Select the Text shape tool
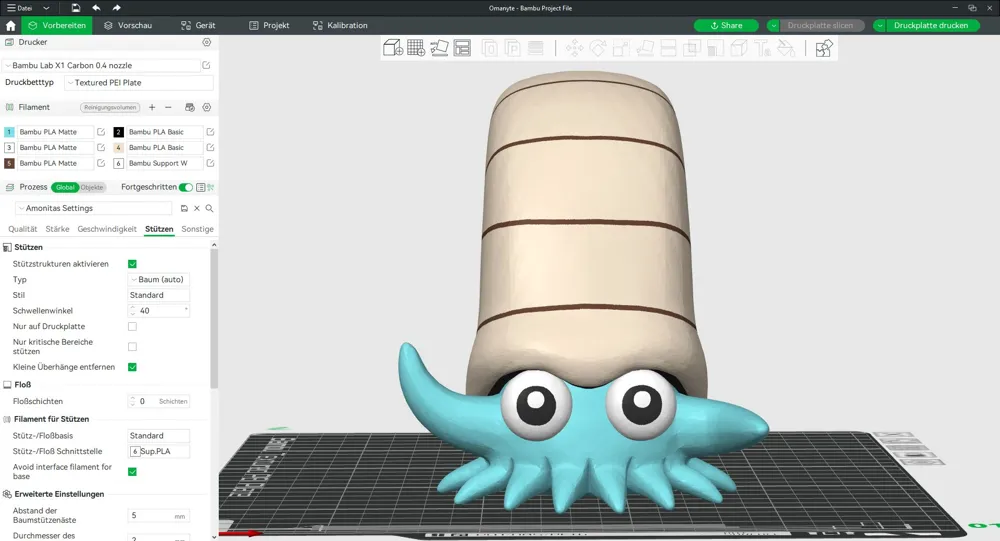The height and width of the screenshot is (541, 1000). 762,48
